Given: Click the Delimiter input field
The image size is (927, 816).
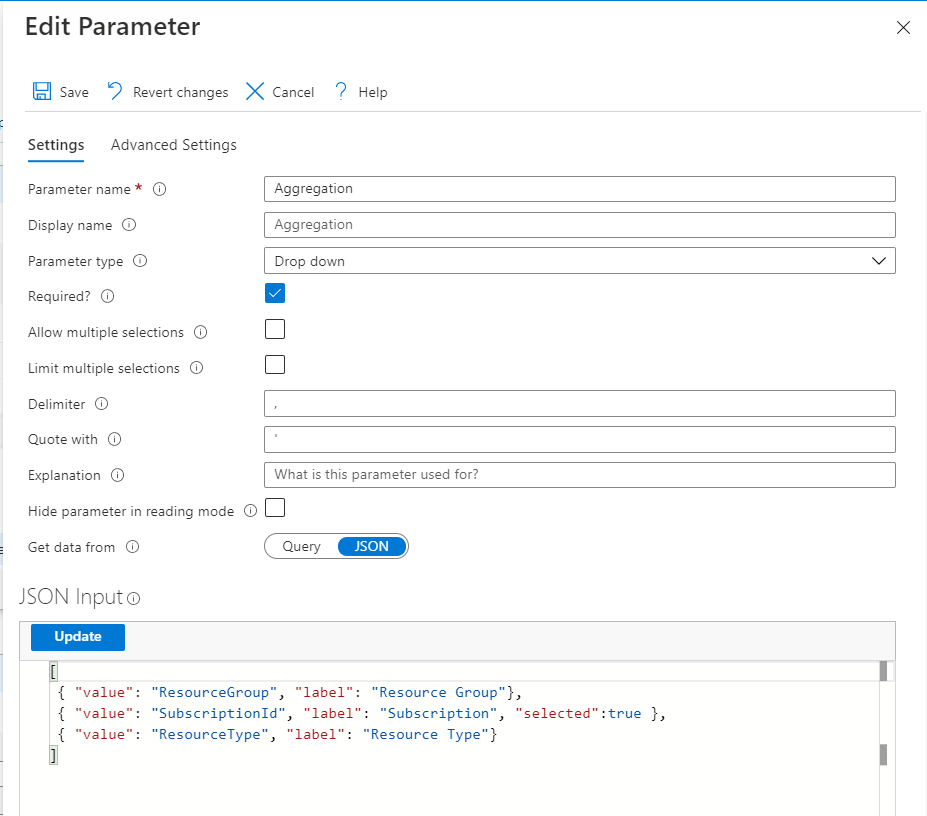Looking at the screenshot, I should (x=579, y=404).
